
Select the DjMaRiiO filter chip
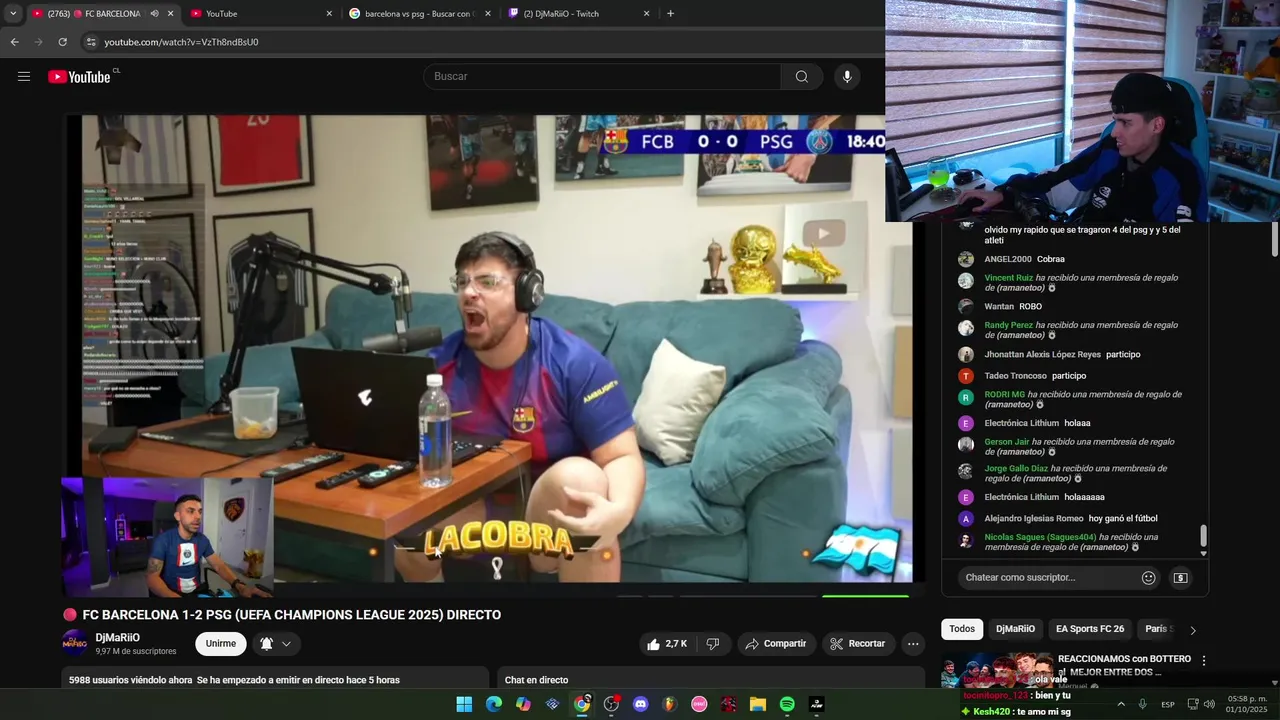coord(1015,629)
